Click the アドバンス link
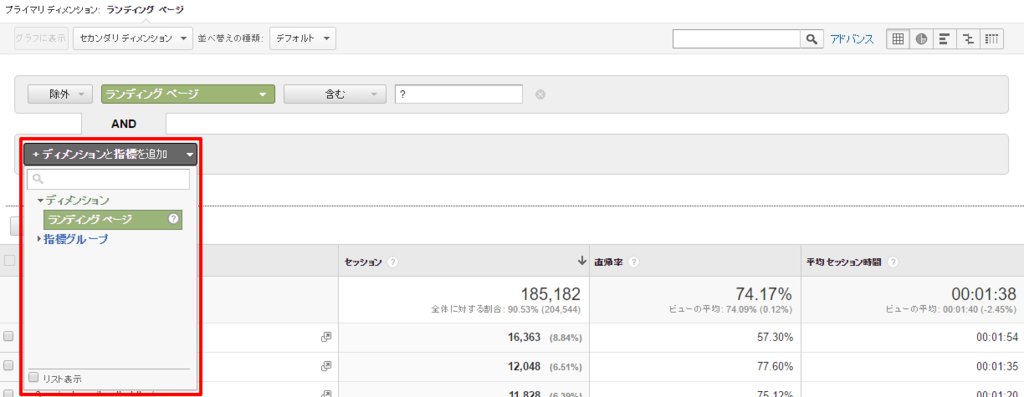 point(852,39)
